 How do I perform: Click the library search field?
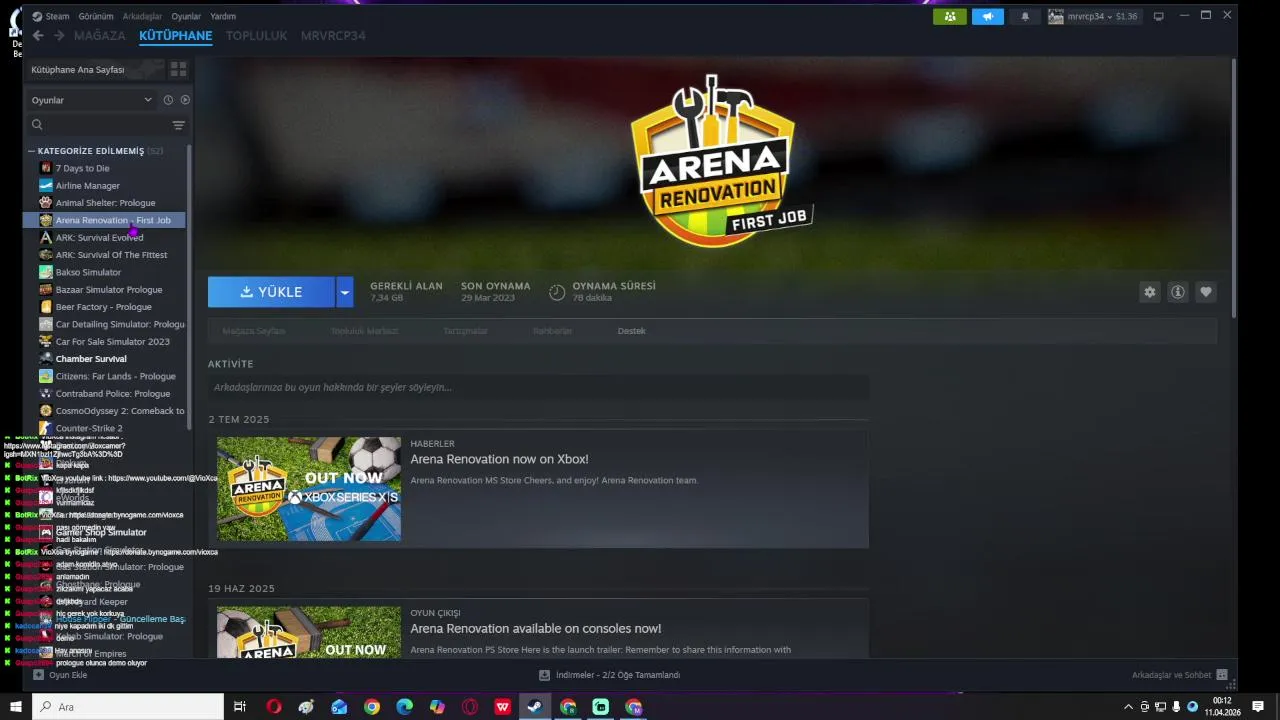pos(97,125)
